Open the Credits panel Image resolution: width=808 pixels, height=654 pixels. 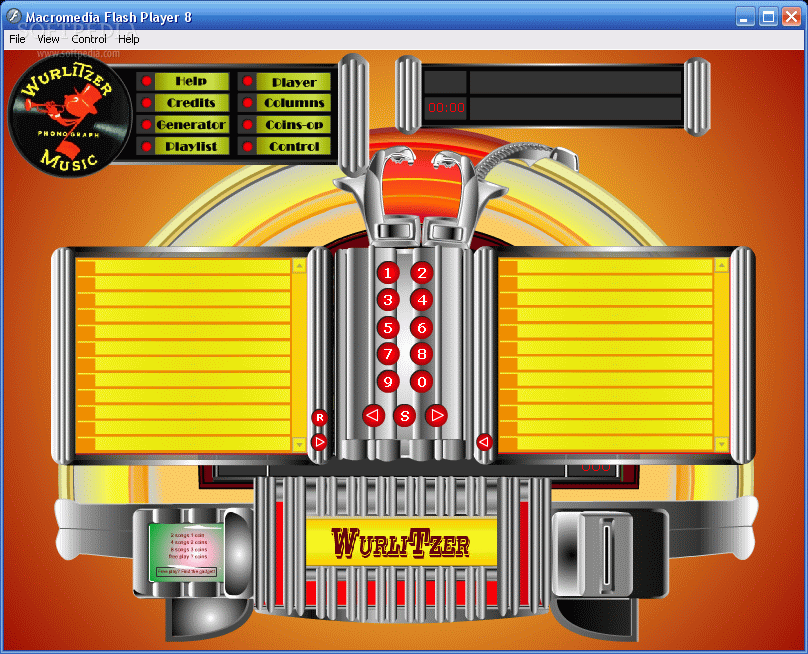(x=191, y=103)
